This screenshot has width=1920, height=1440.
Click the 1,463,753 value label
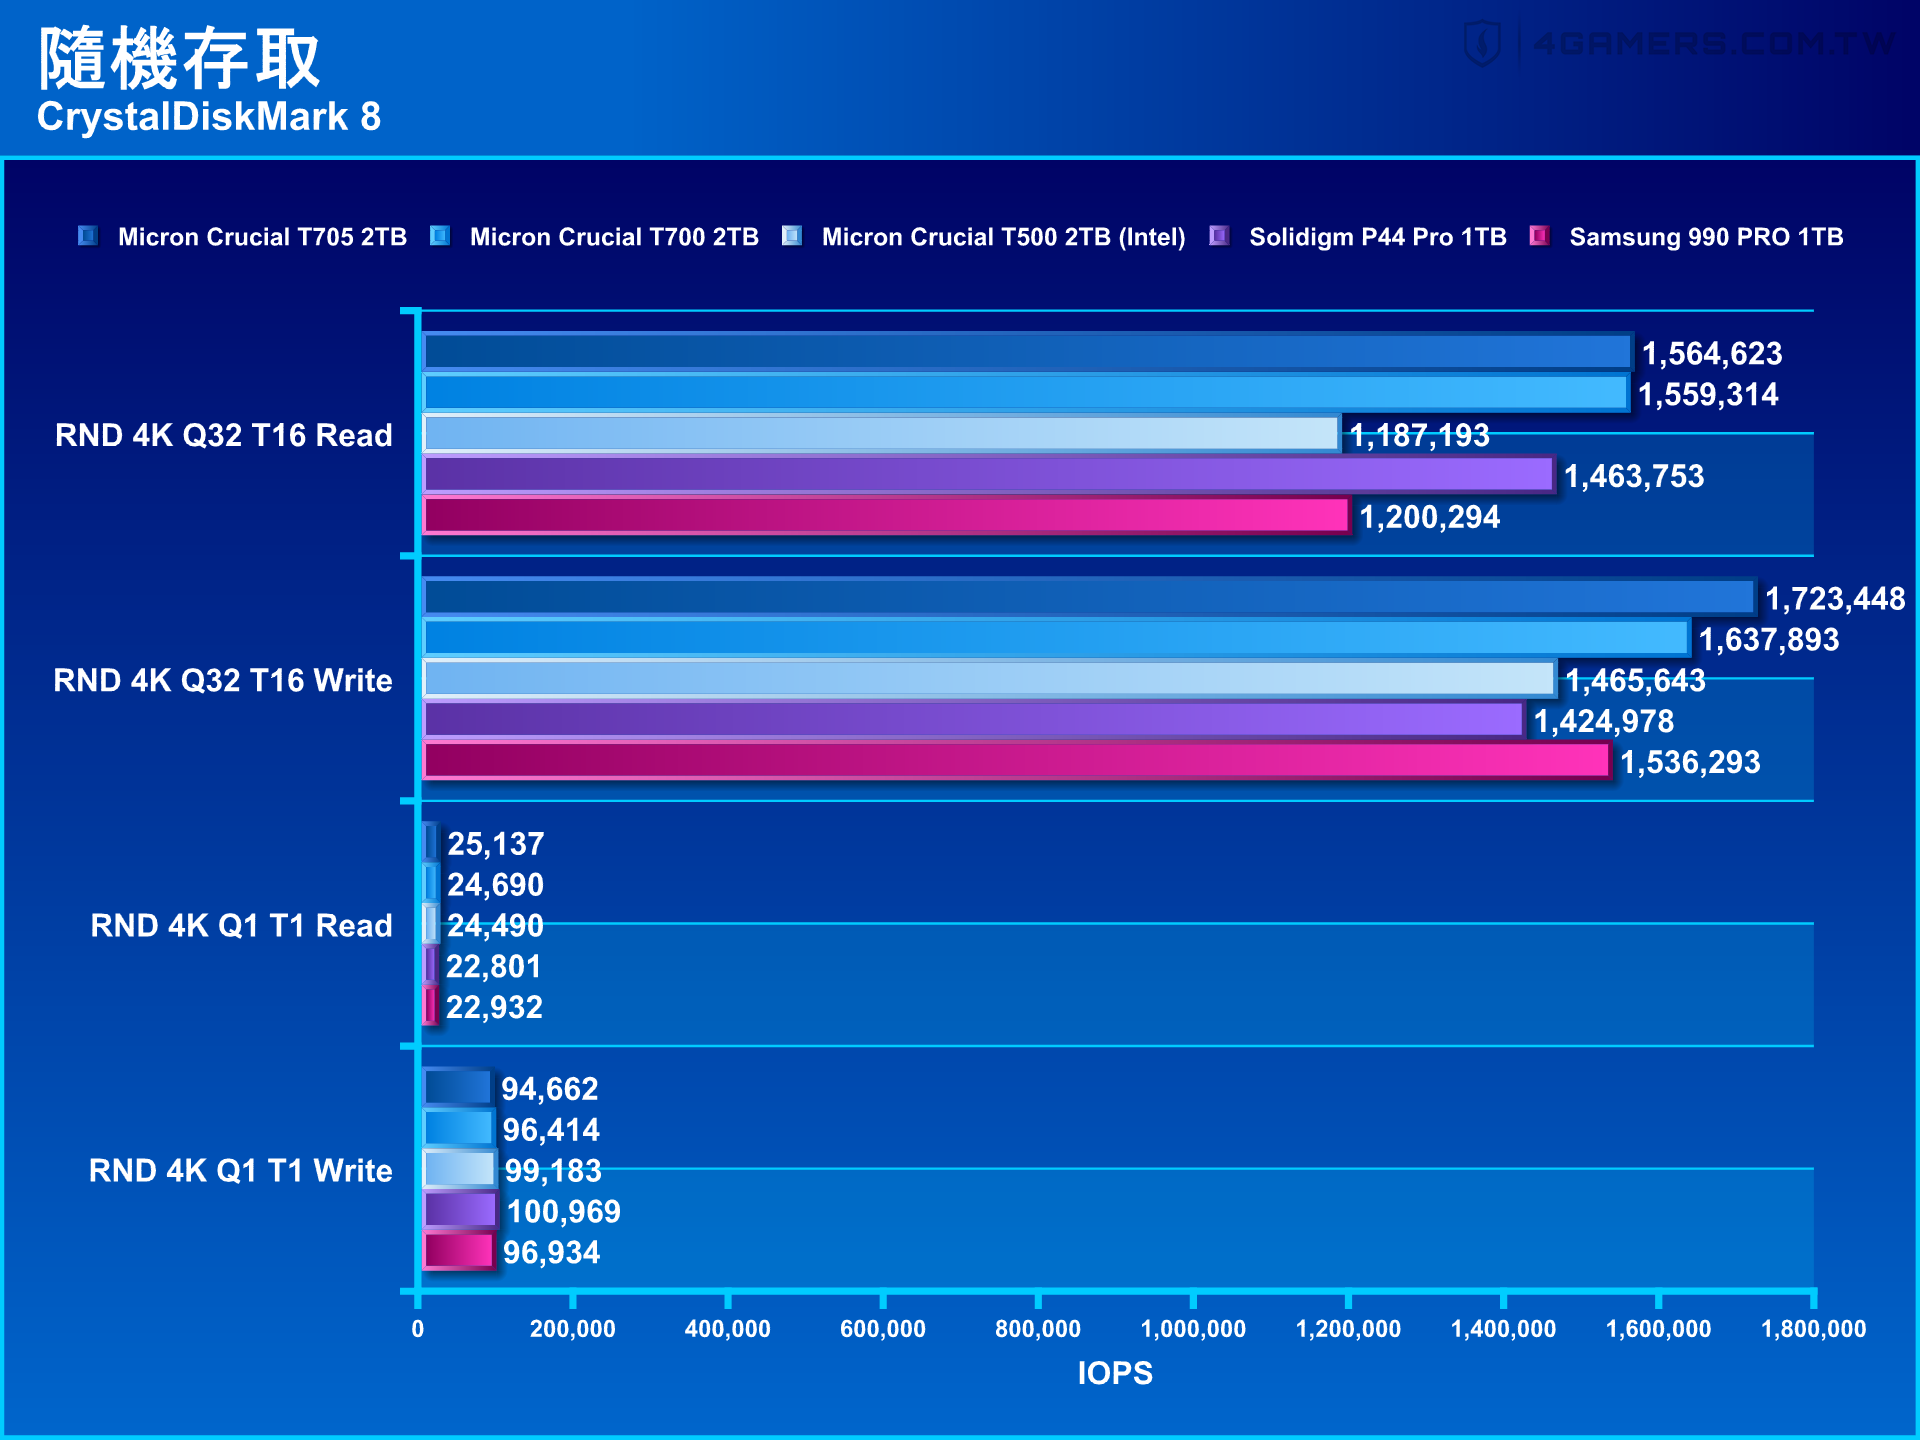pos(1634,476)
